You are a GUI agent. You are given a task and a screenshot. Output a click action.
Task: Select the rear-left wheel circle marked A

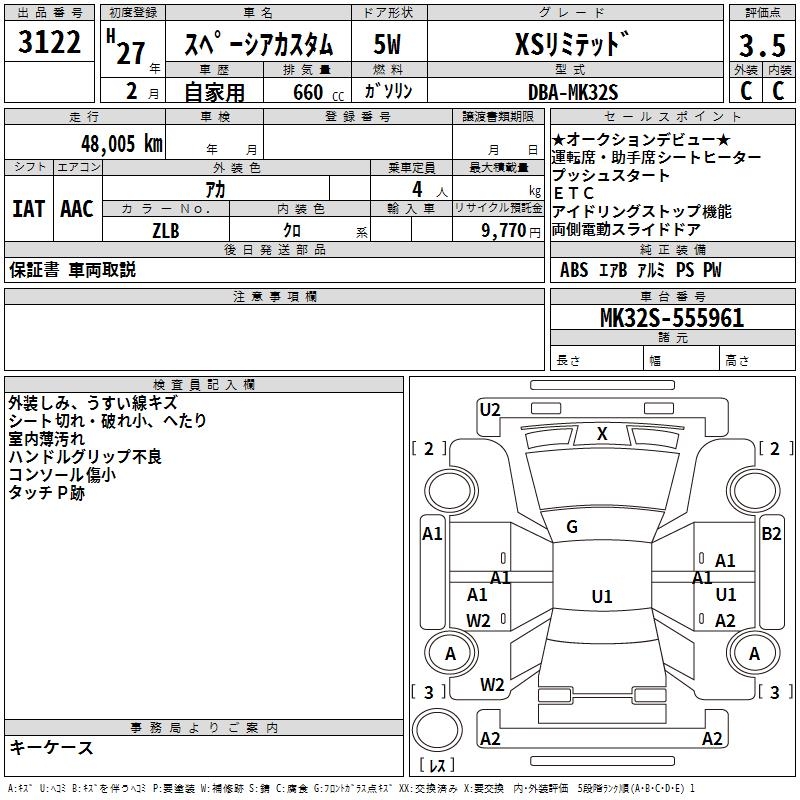451,654
